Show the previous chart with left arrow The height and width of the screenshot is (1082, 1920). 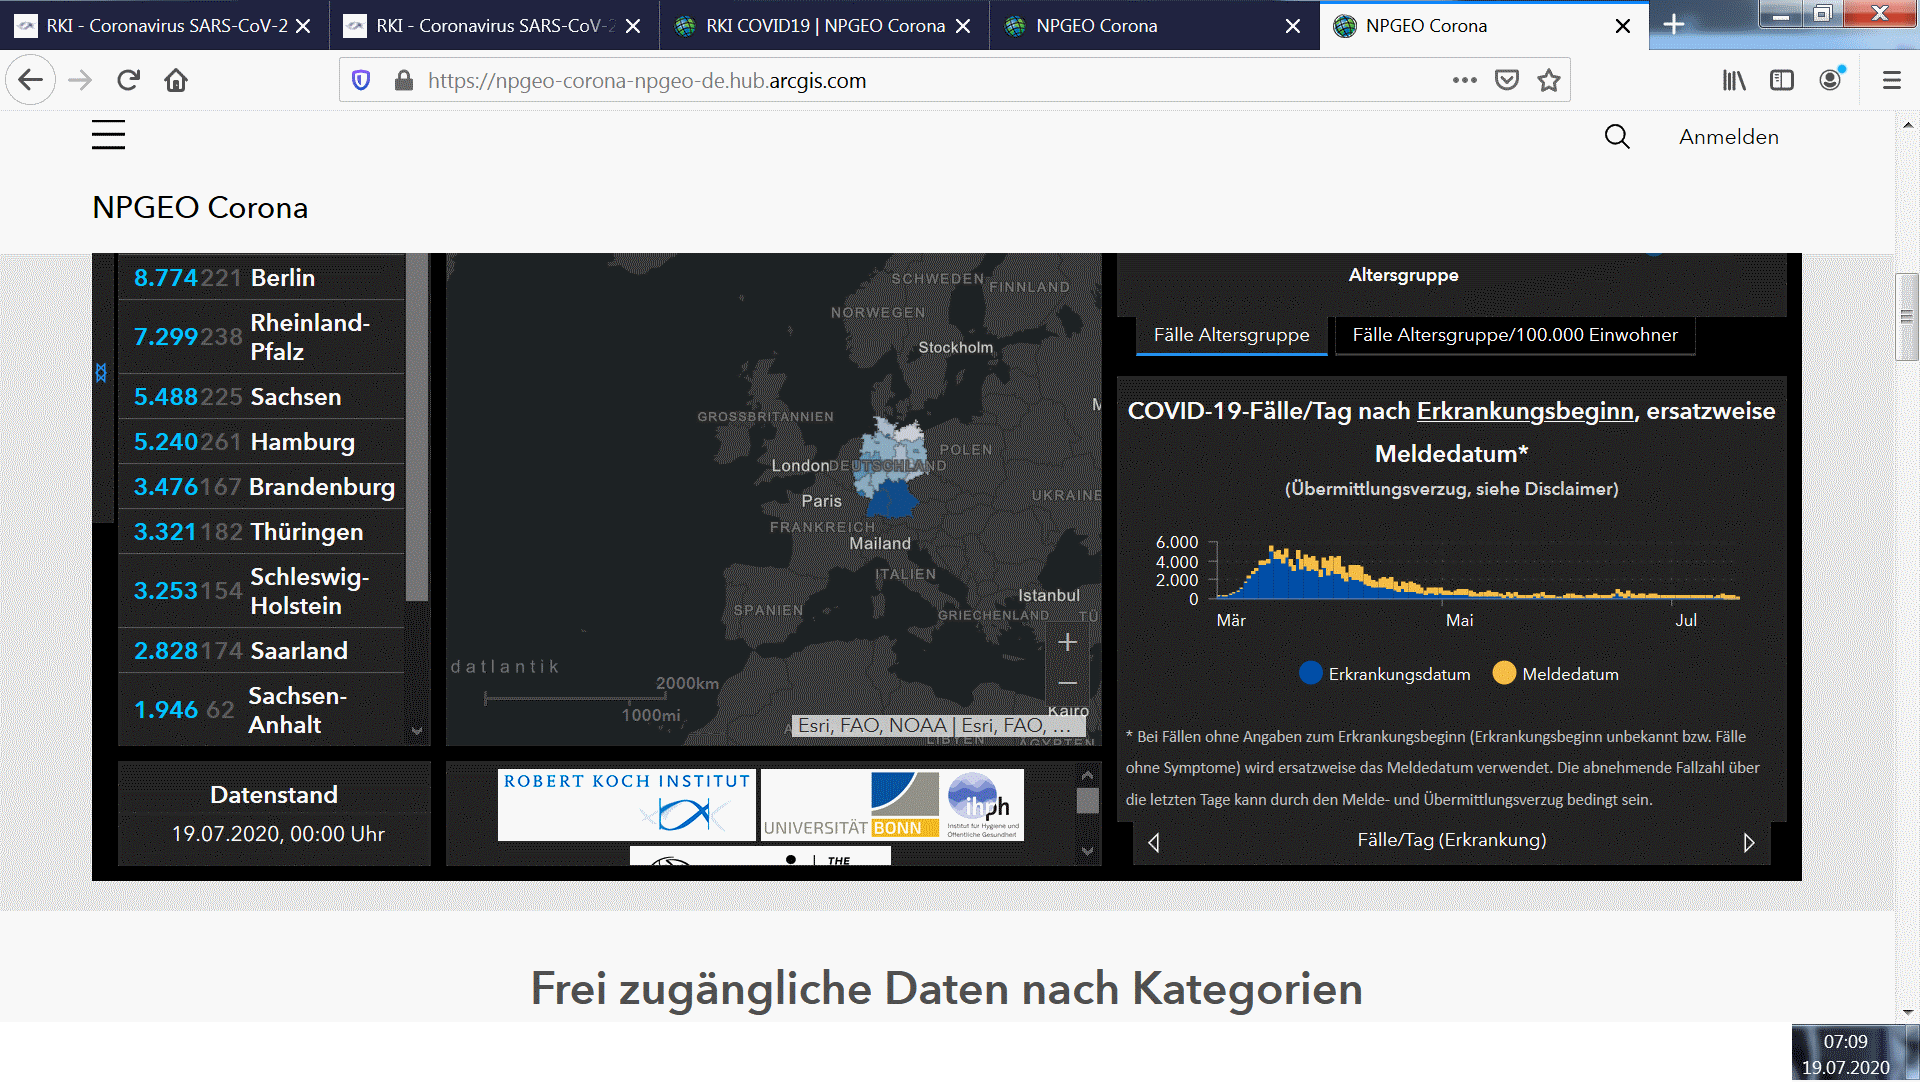tap(1154, 843)
